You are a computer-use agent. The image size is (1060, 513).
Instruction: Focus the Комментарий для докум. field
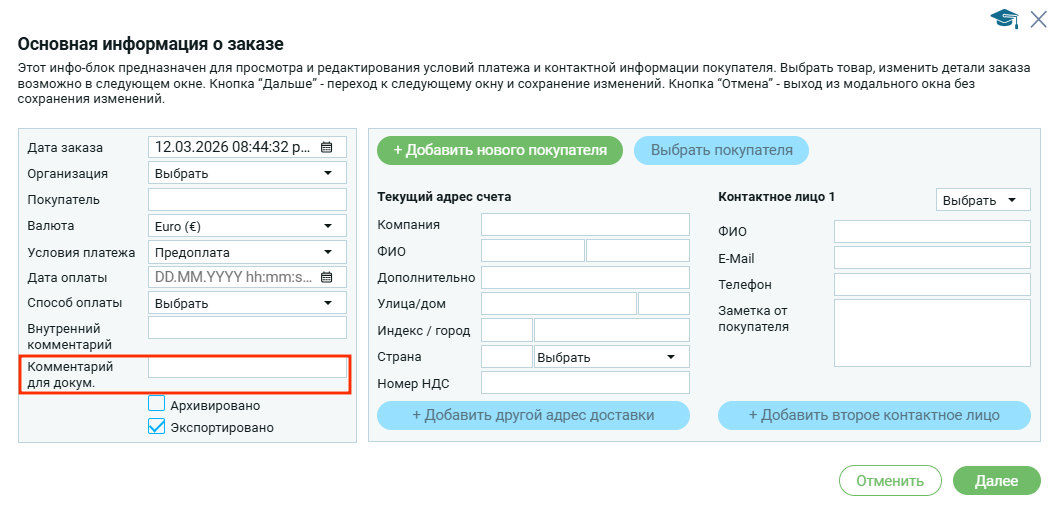tap(247, 367)
